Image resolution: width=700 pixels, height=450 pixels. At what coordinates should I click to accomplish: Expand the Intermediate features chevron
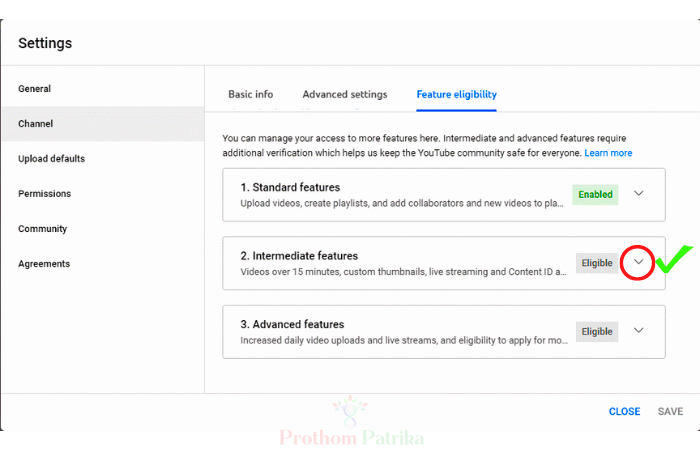(638, 262)
